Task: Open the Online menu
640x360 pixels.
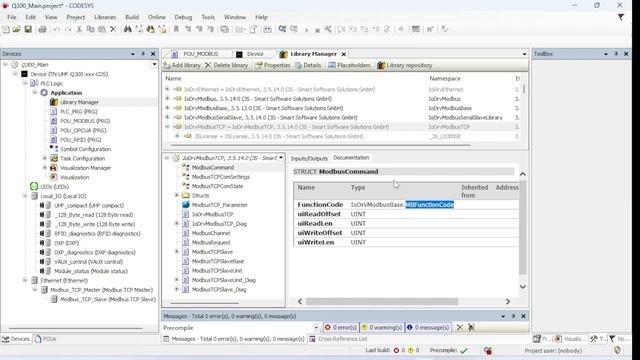Action: point(157,17)
